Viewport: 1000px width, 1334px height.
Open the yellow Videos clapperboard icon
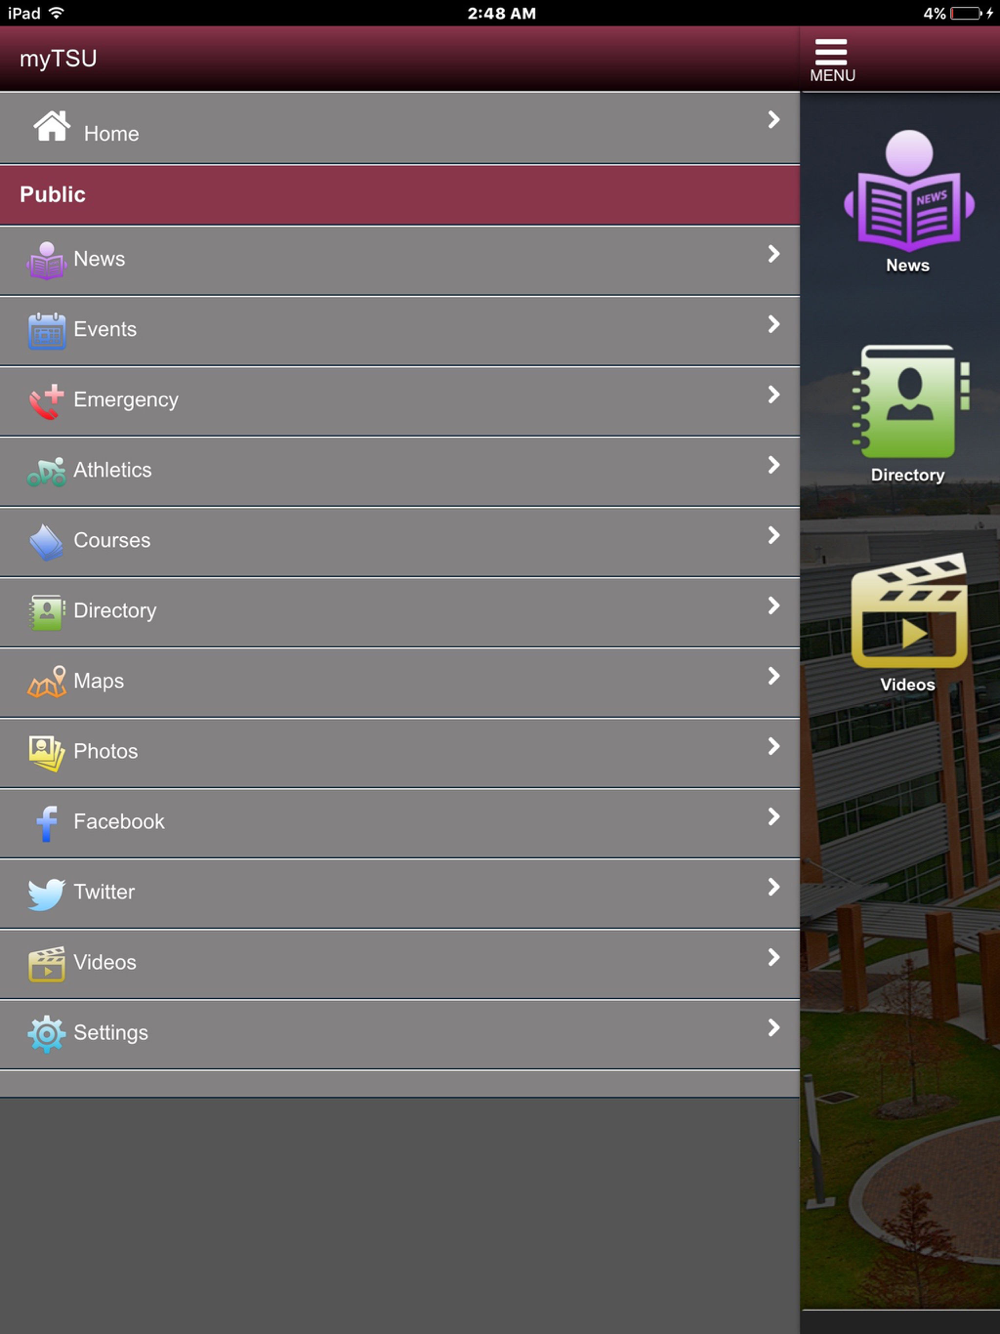coord(909,611)
